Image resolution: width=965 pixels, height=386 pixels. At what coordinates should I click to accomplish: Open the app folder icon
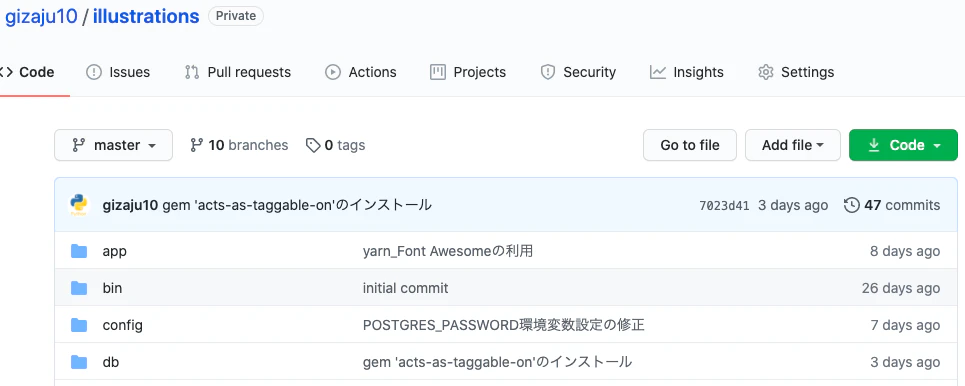(79, 251)
